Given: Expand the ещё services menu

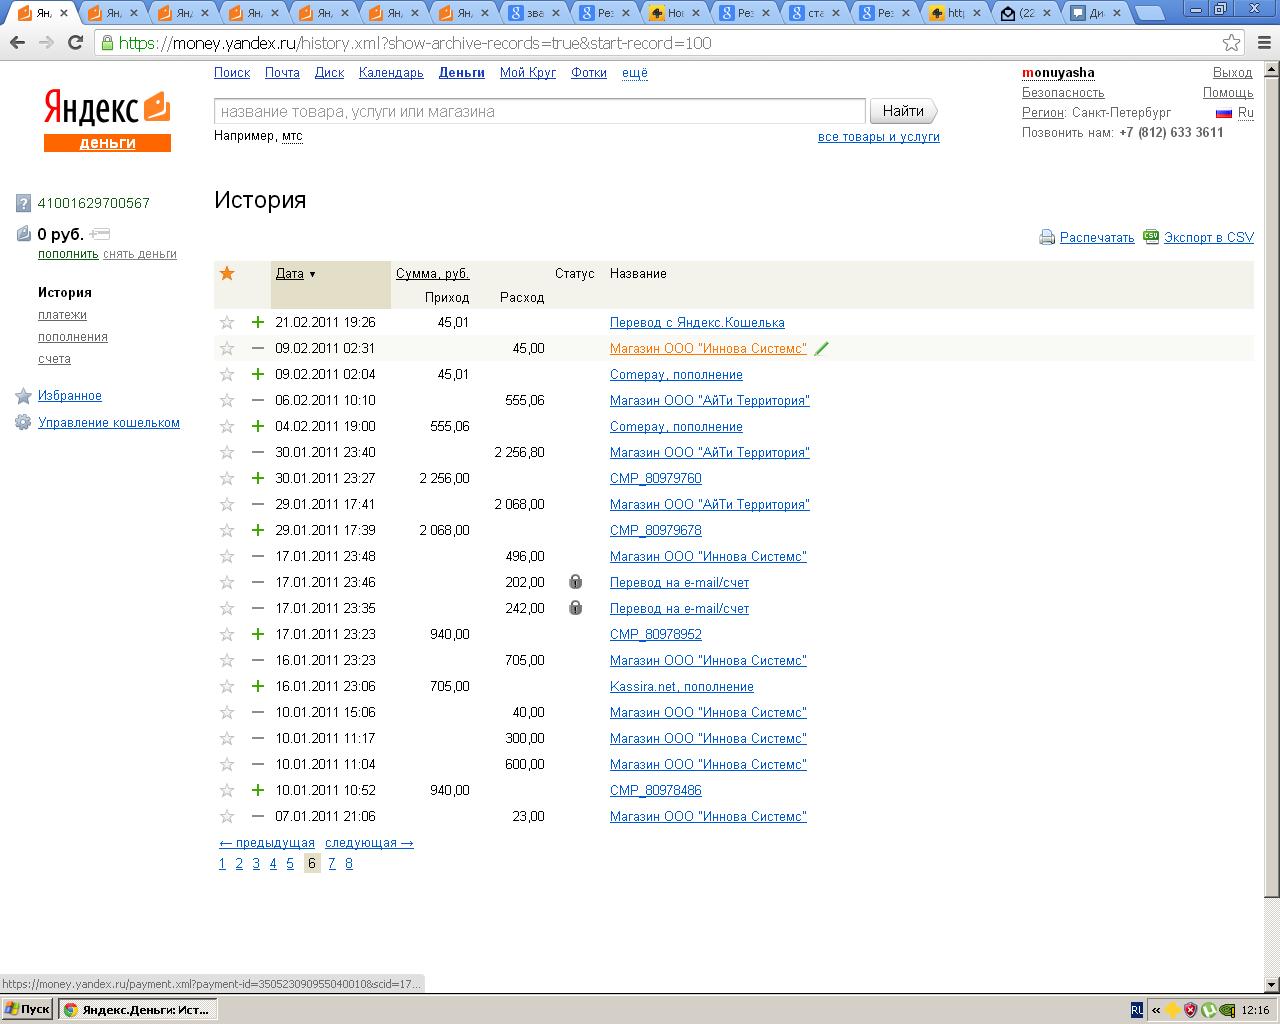Looking at the screenshot, I should [x=635, y=73].
